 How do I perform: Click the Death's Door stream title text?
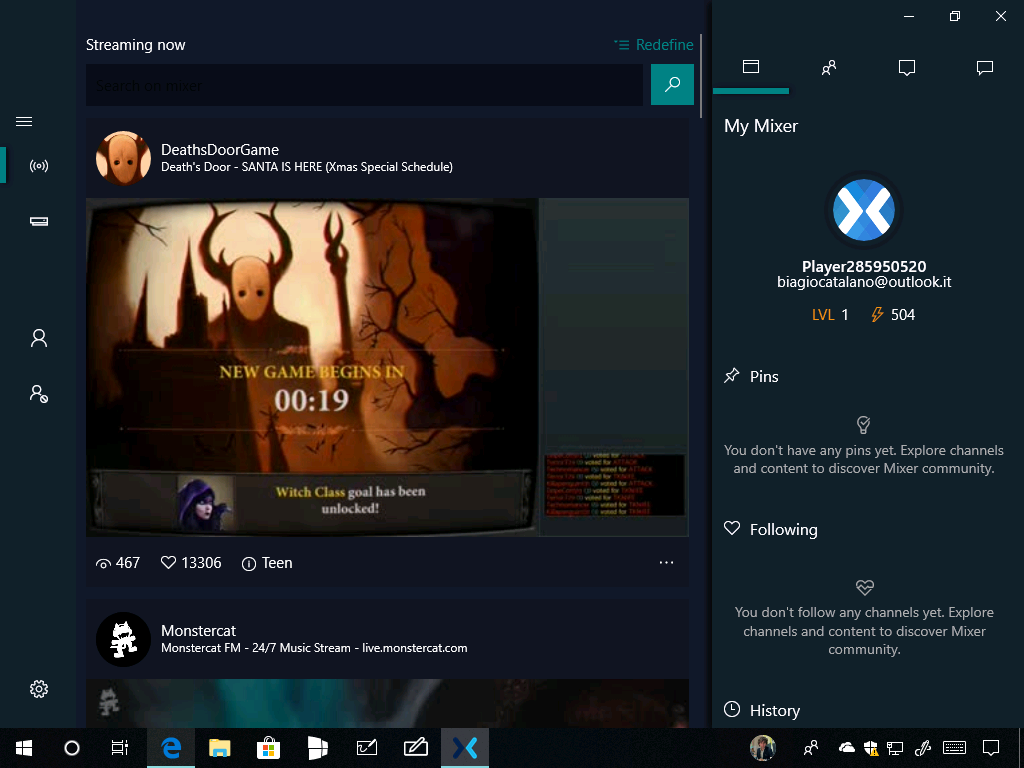[x=307, y=167]
